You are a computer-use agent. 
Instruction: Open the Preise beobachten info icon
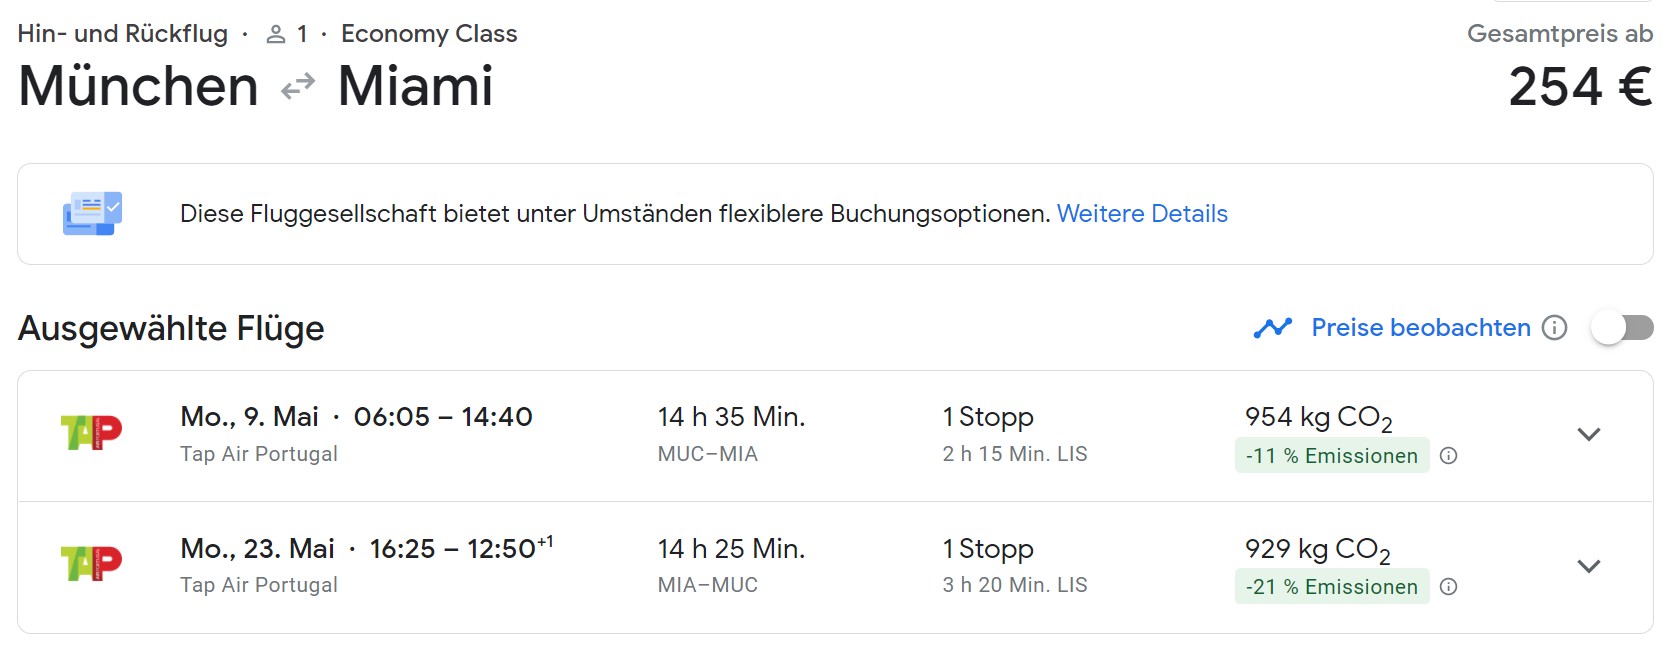(1554, 328)
